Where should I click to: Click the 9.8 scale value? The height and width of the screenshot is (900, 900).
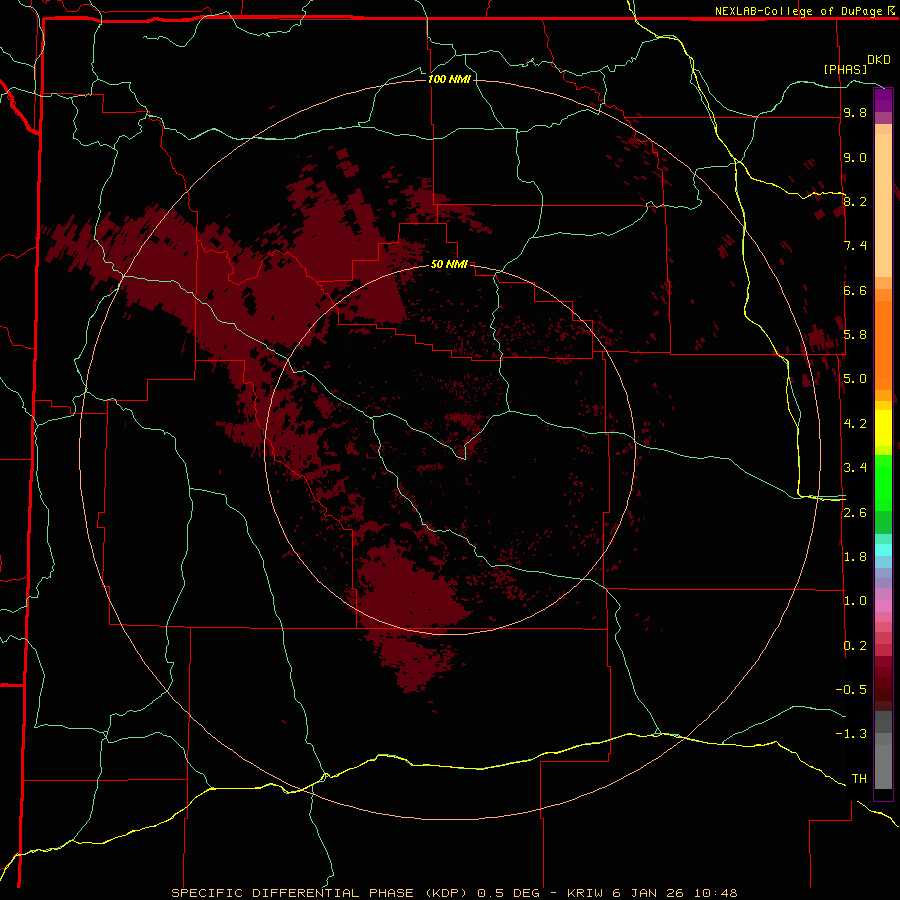855,112
